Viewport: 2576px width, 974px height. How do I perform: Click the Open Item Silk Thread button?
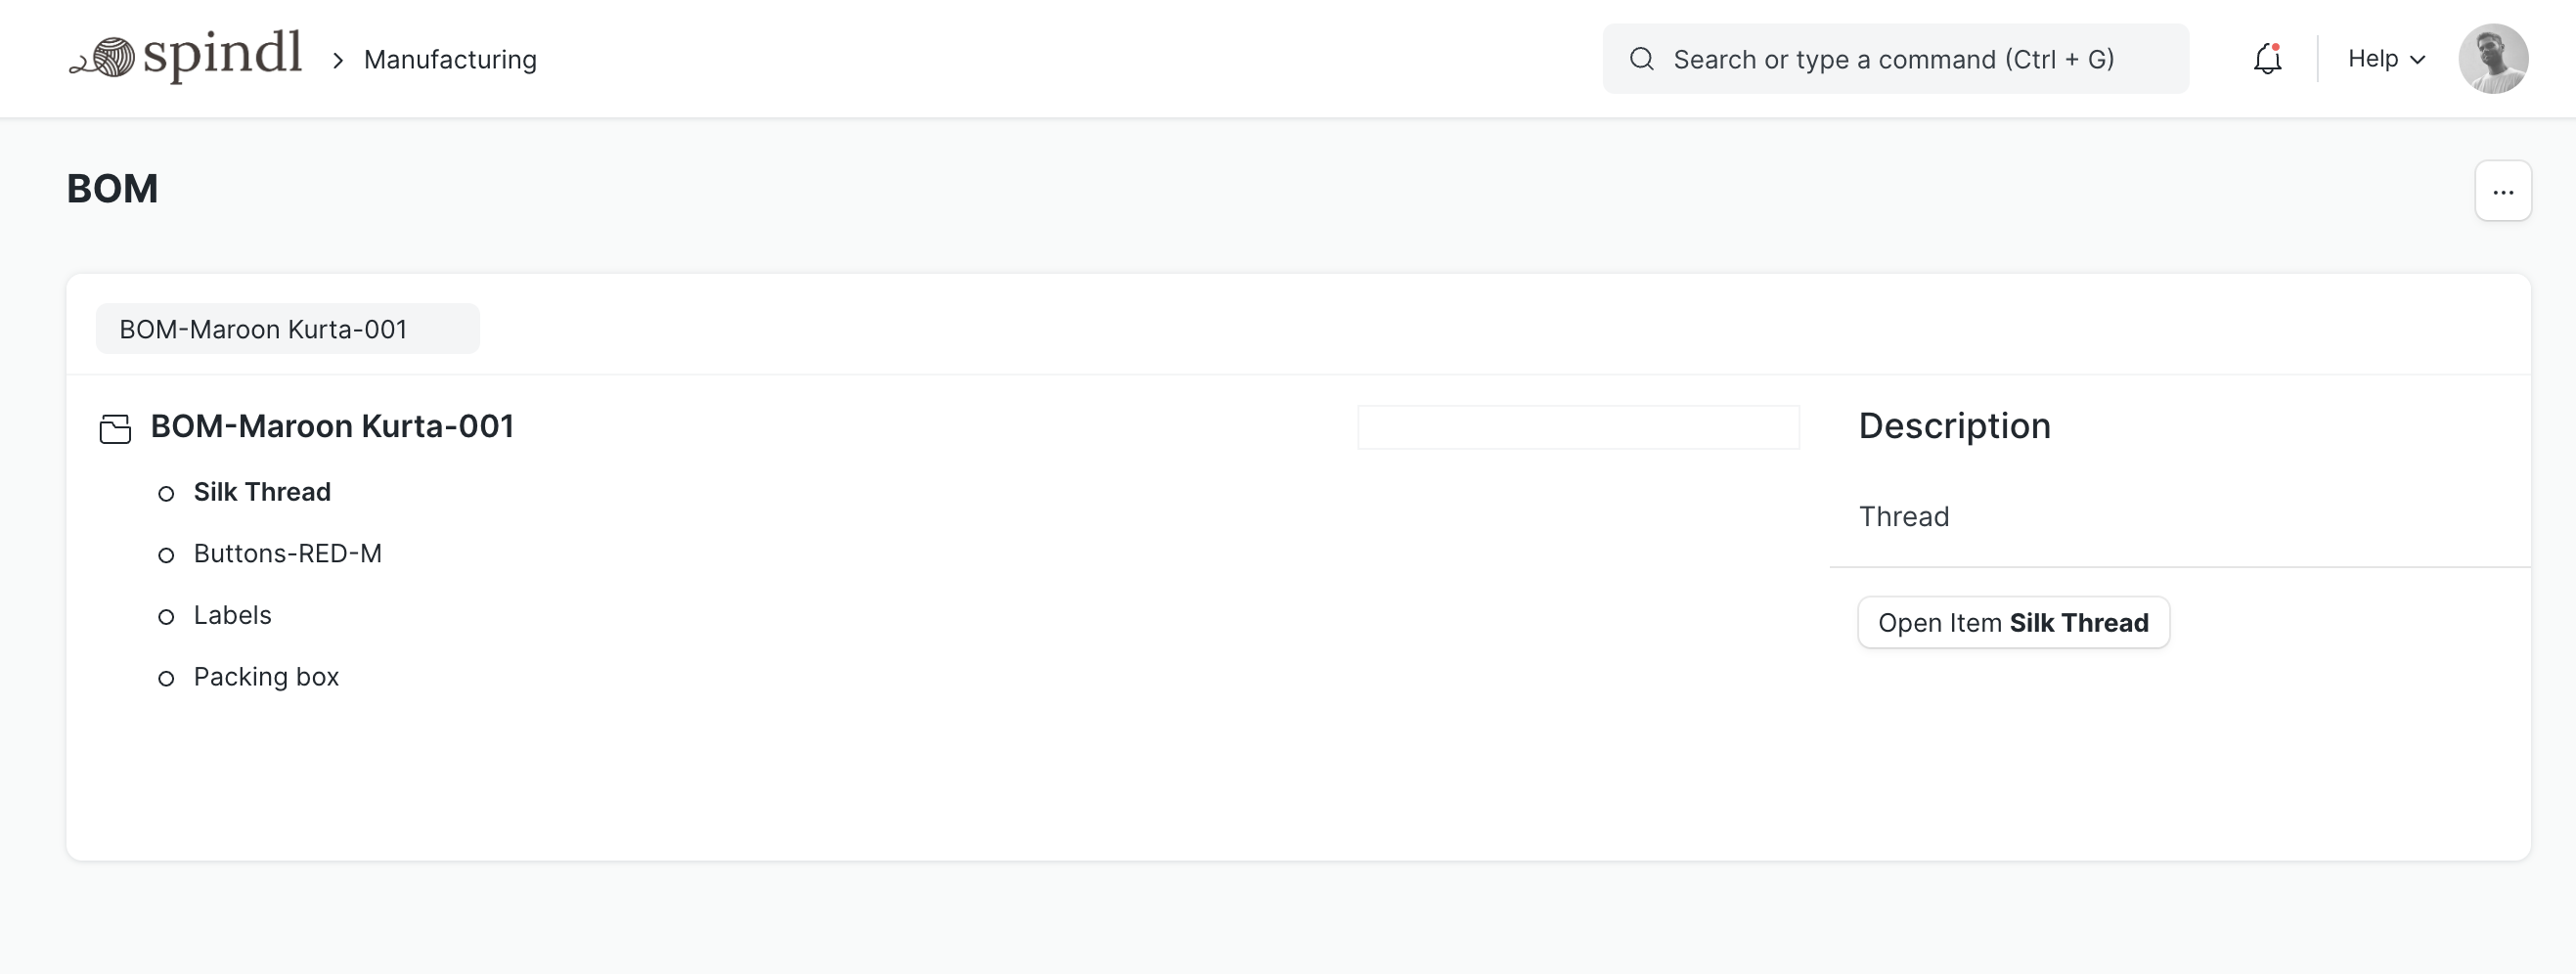coord(2013,622)
